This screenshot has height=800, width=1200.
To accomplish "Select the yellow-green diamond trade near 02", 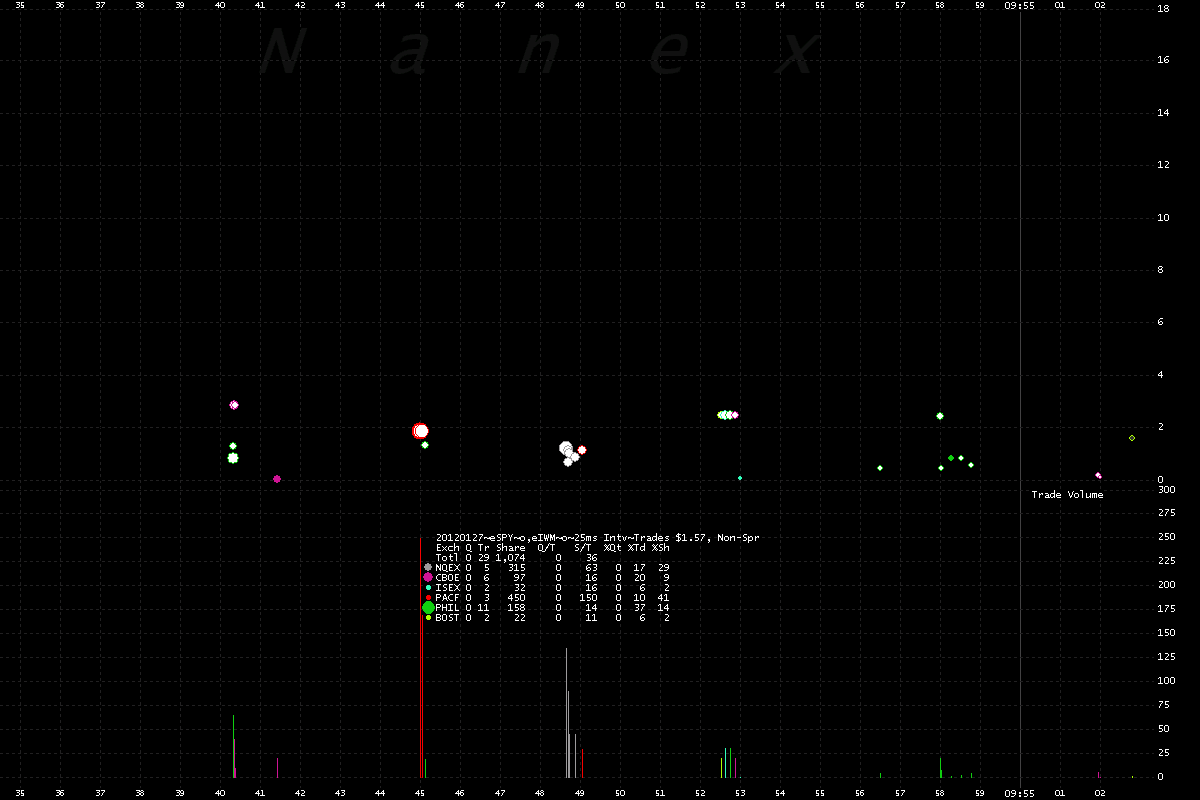I will 1132,438.
